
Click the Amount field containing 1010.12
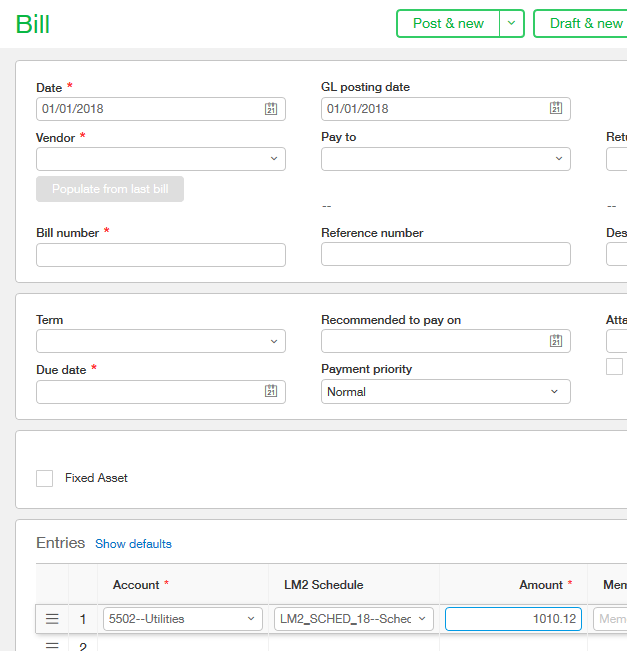pos(513,620)
